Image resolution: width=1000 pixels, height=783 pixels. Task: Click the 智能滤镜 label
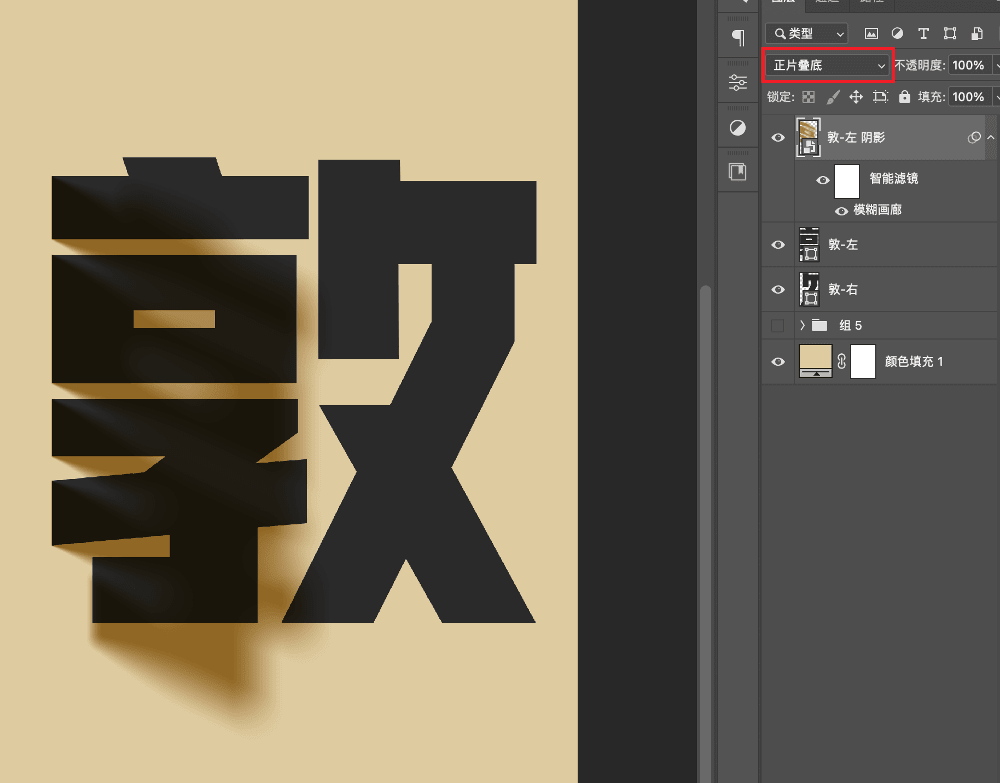tap(893, 179)
